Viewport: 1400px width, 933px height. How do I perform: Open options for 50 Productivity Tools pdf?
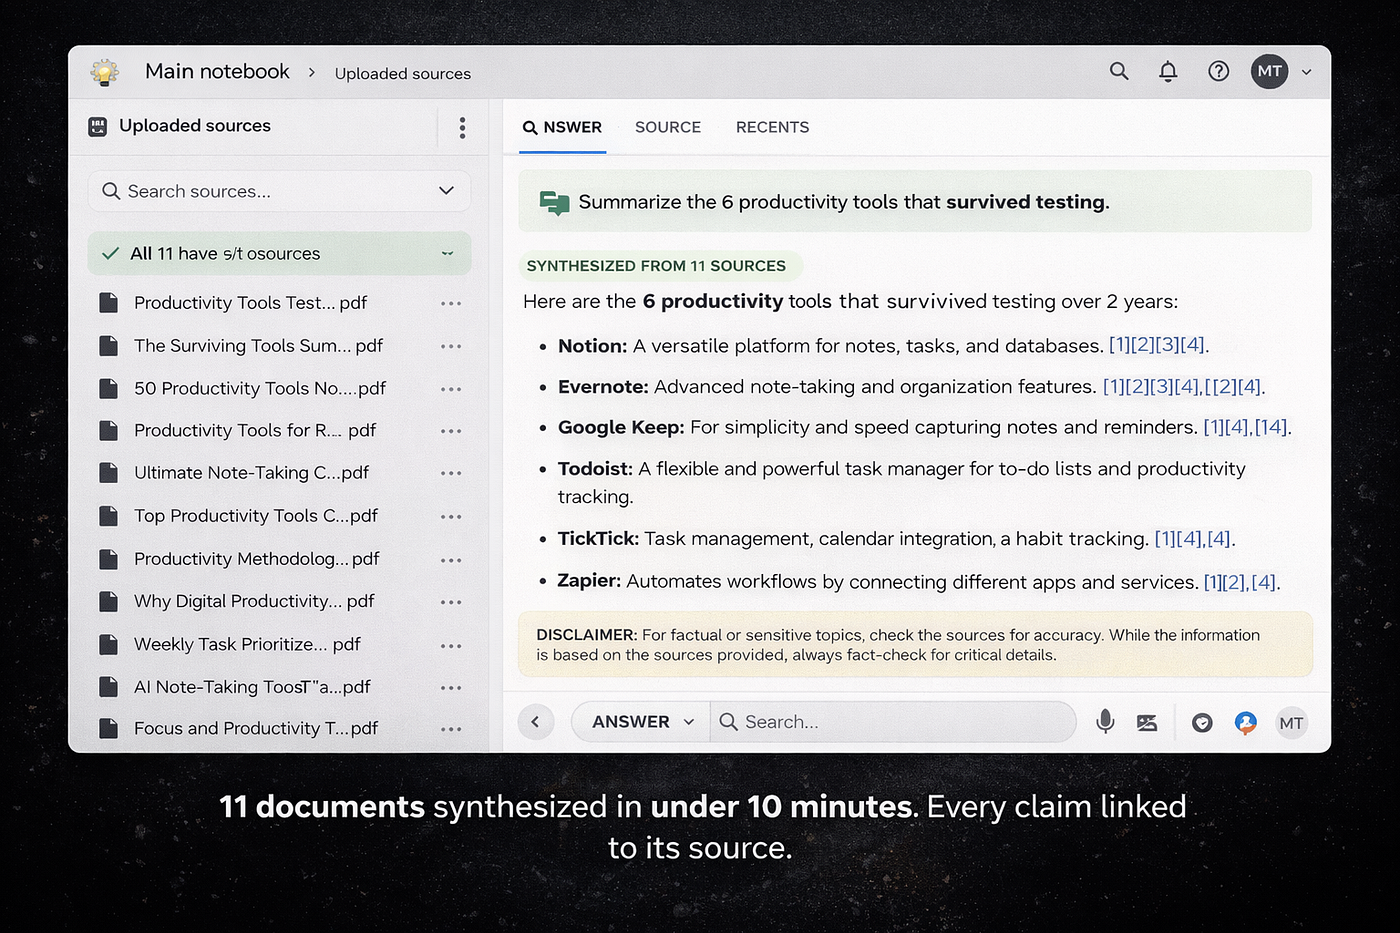[x=451, y=389]
